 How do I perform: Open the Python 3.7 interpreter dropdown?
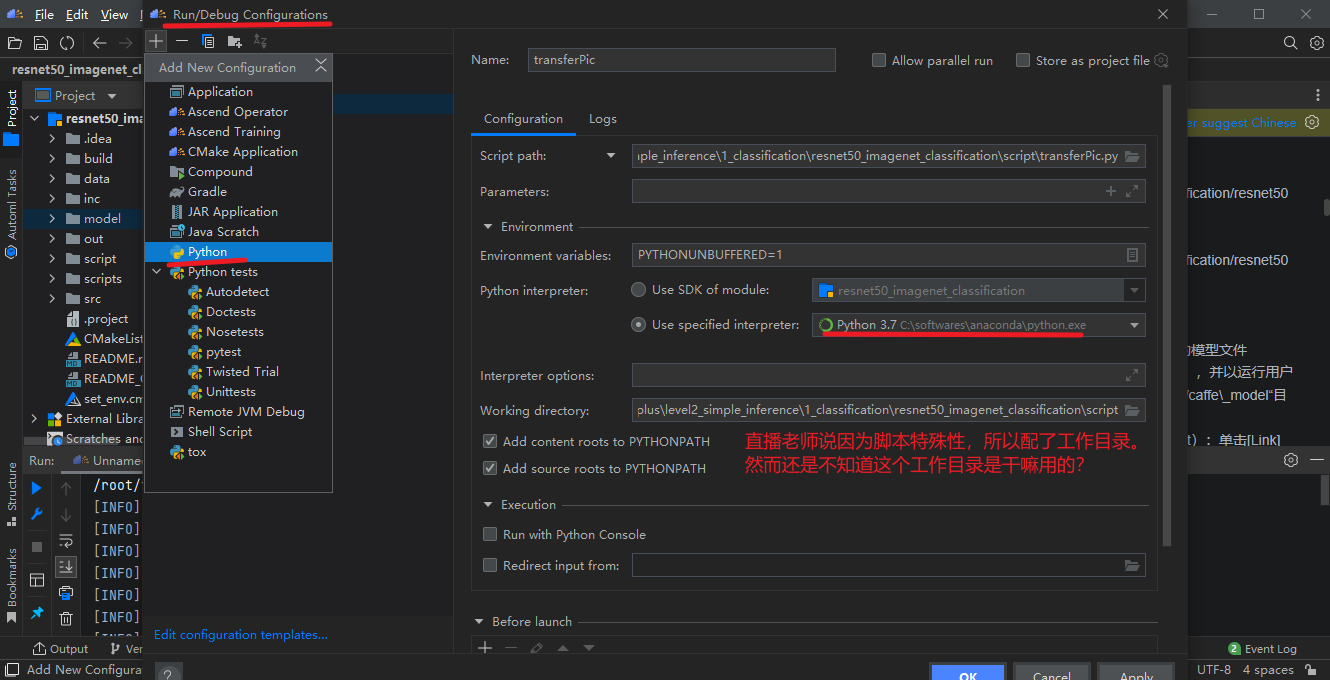click(x=1135, y=325)
